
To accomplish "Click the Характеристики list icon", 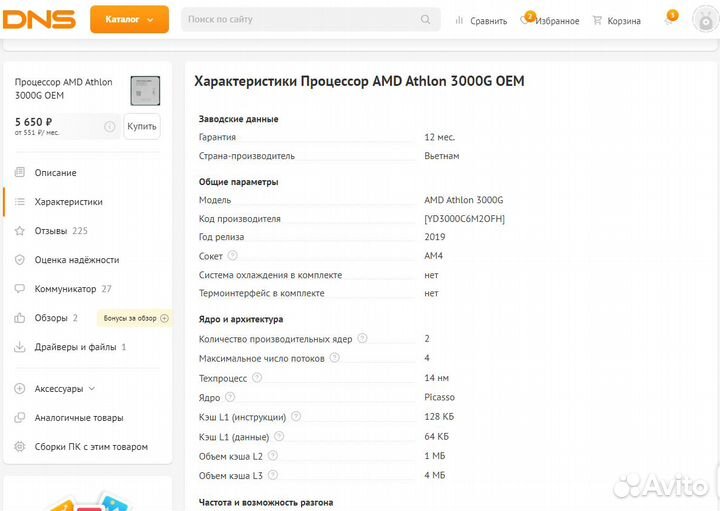I will [20, 202].
